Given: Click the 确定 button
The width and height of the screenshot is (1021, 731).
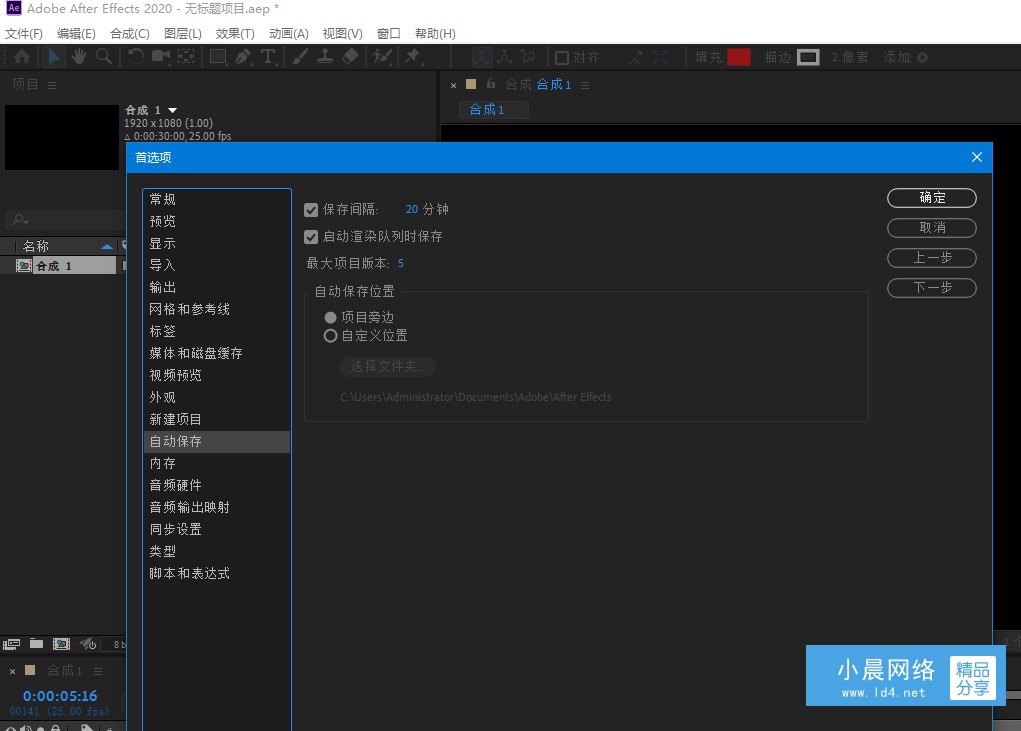Looking at the screenshot, I should pyautogui.click(x=932, y=198).
